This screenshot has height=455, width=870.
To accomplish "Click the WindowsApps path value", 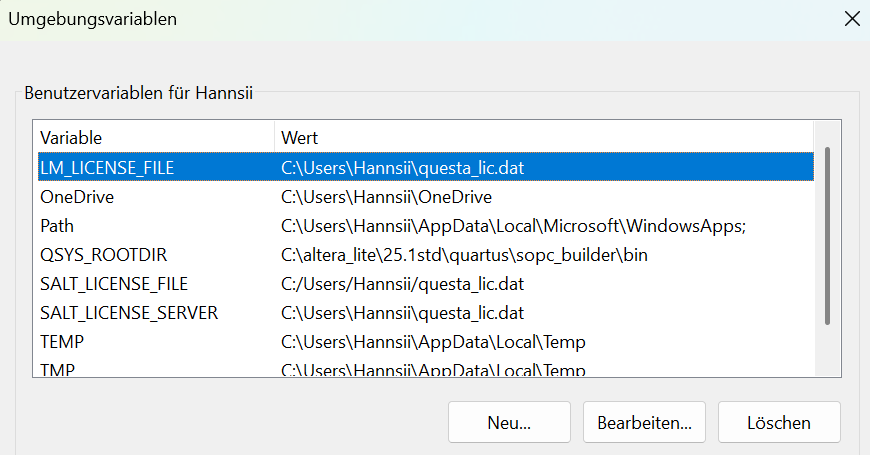I will pyautogui.click(x=514, y=226).
